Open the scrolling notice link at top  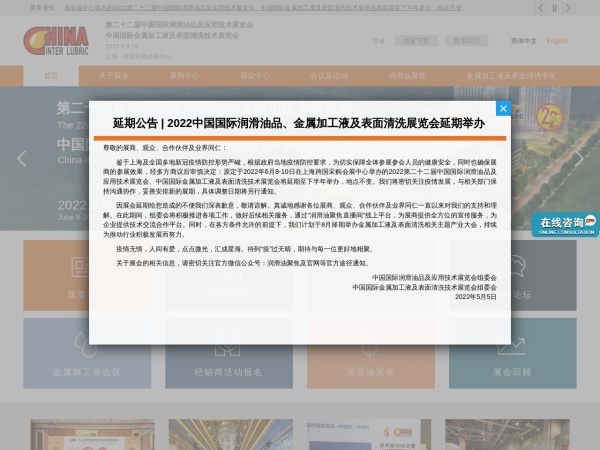point(263,8)
